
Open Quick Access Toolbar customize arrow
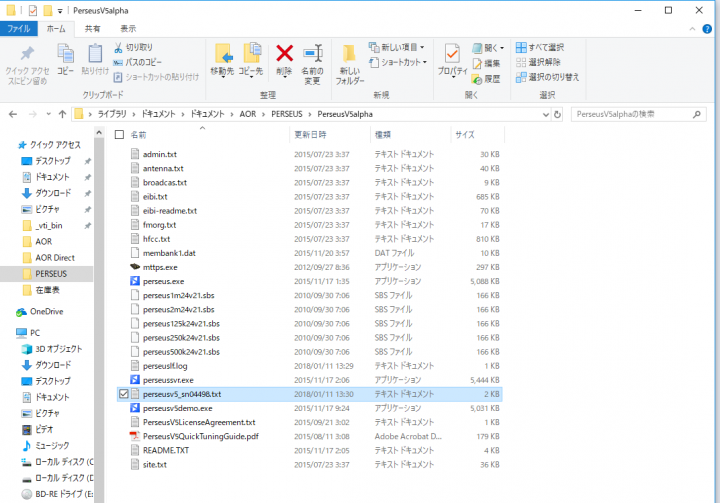(x=60, y=11)
